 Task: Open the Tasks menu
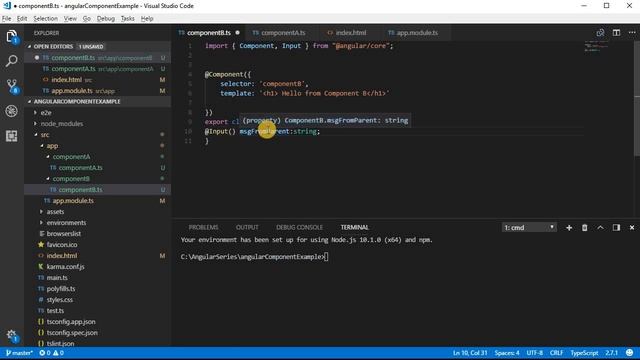pos(128,19)
